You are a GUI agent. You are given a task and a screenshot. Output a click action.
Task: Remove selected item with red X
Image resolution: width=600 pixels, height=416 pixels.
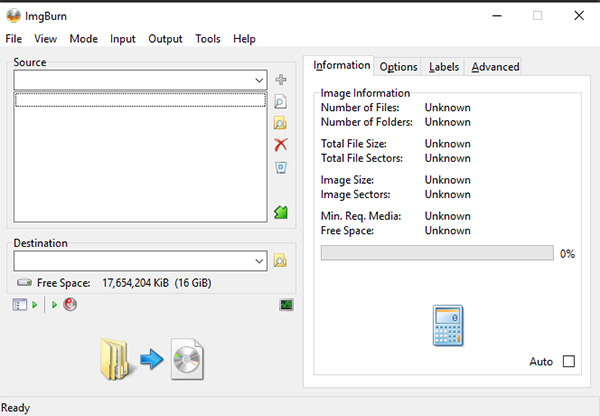coord(281,145)
